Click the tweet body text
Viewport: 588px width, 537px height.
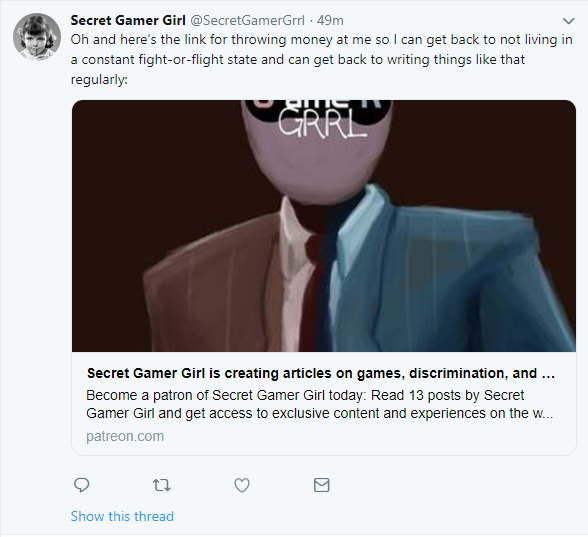click(322, 59)
